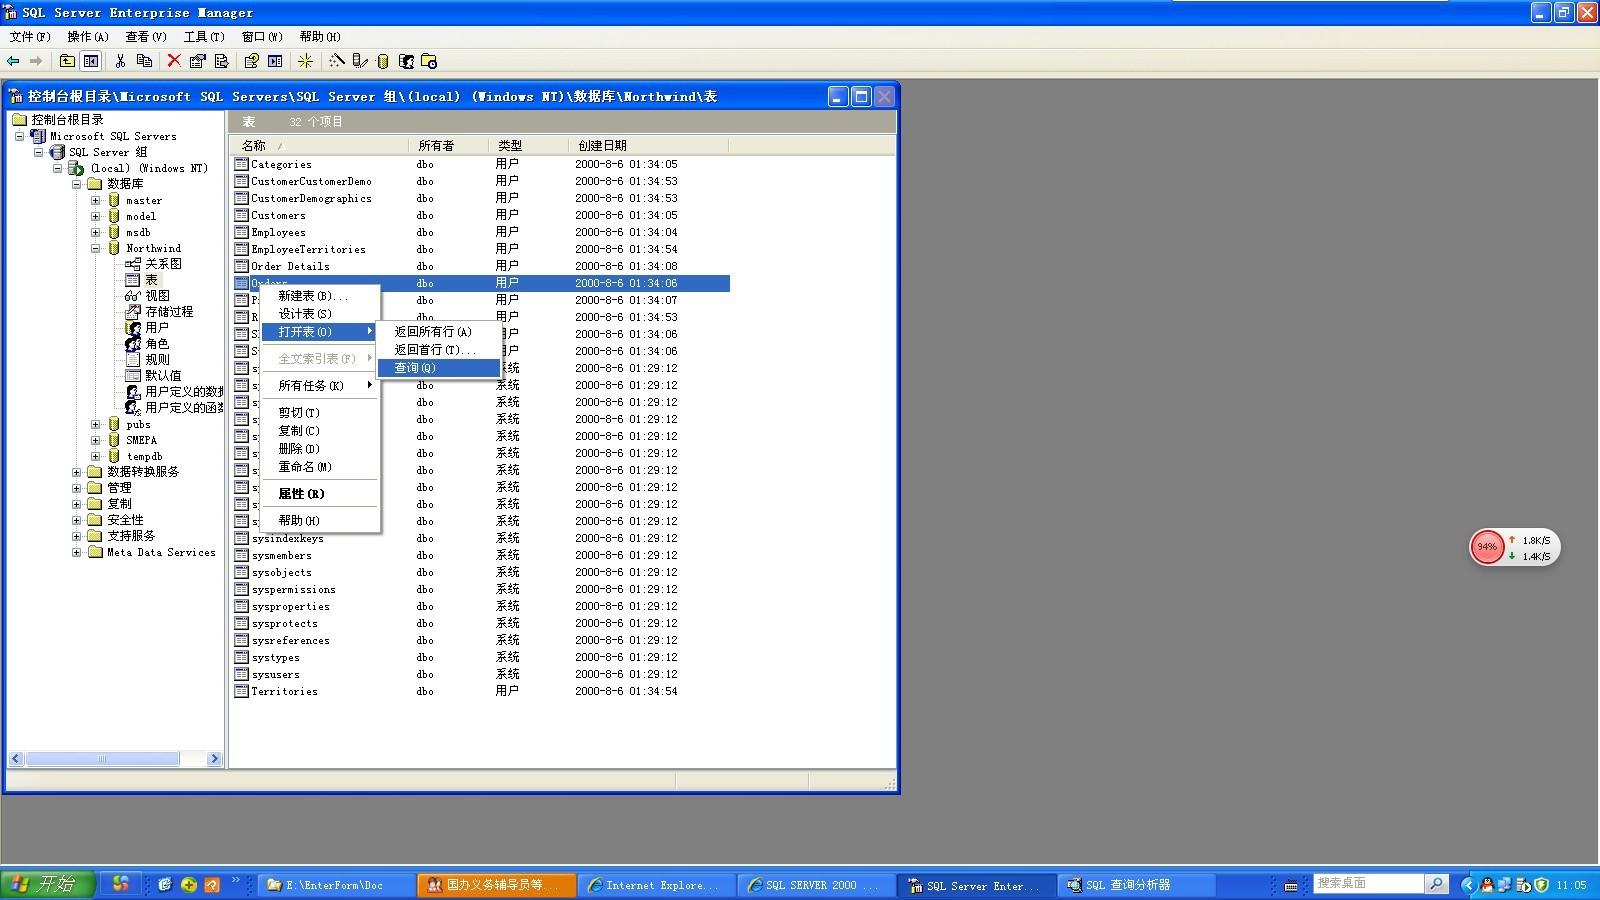This screenshot has width=1600, height=900.
Task: Sort by the 名称 column header
Action: tap(320, 145)
